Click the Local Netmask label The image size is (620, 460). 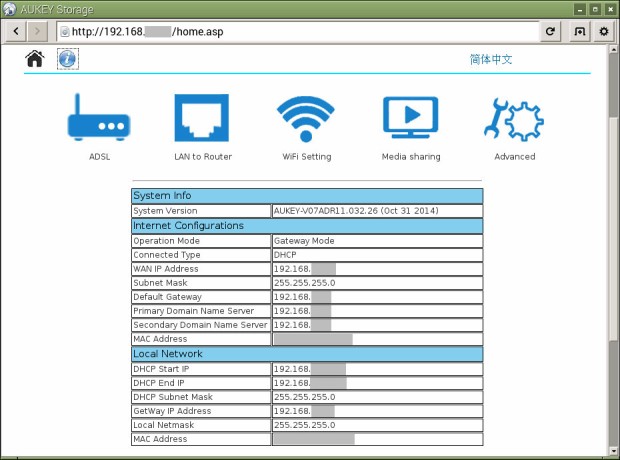164,425
